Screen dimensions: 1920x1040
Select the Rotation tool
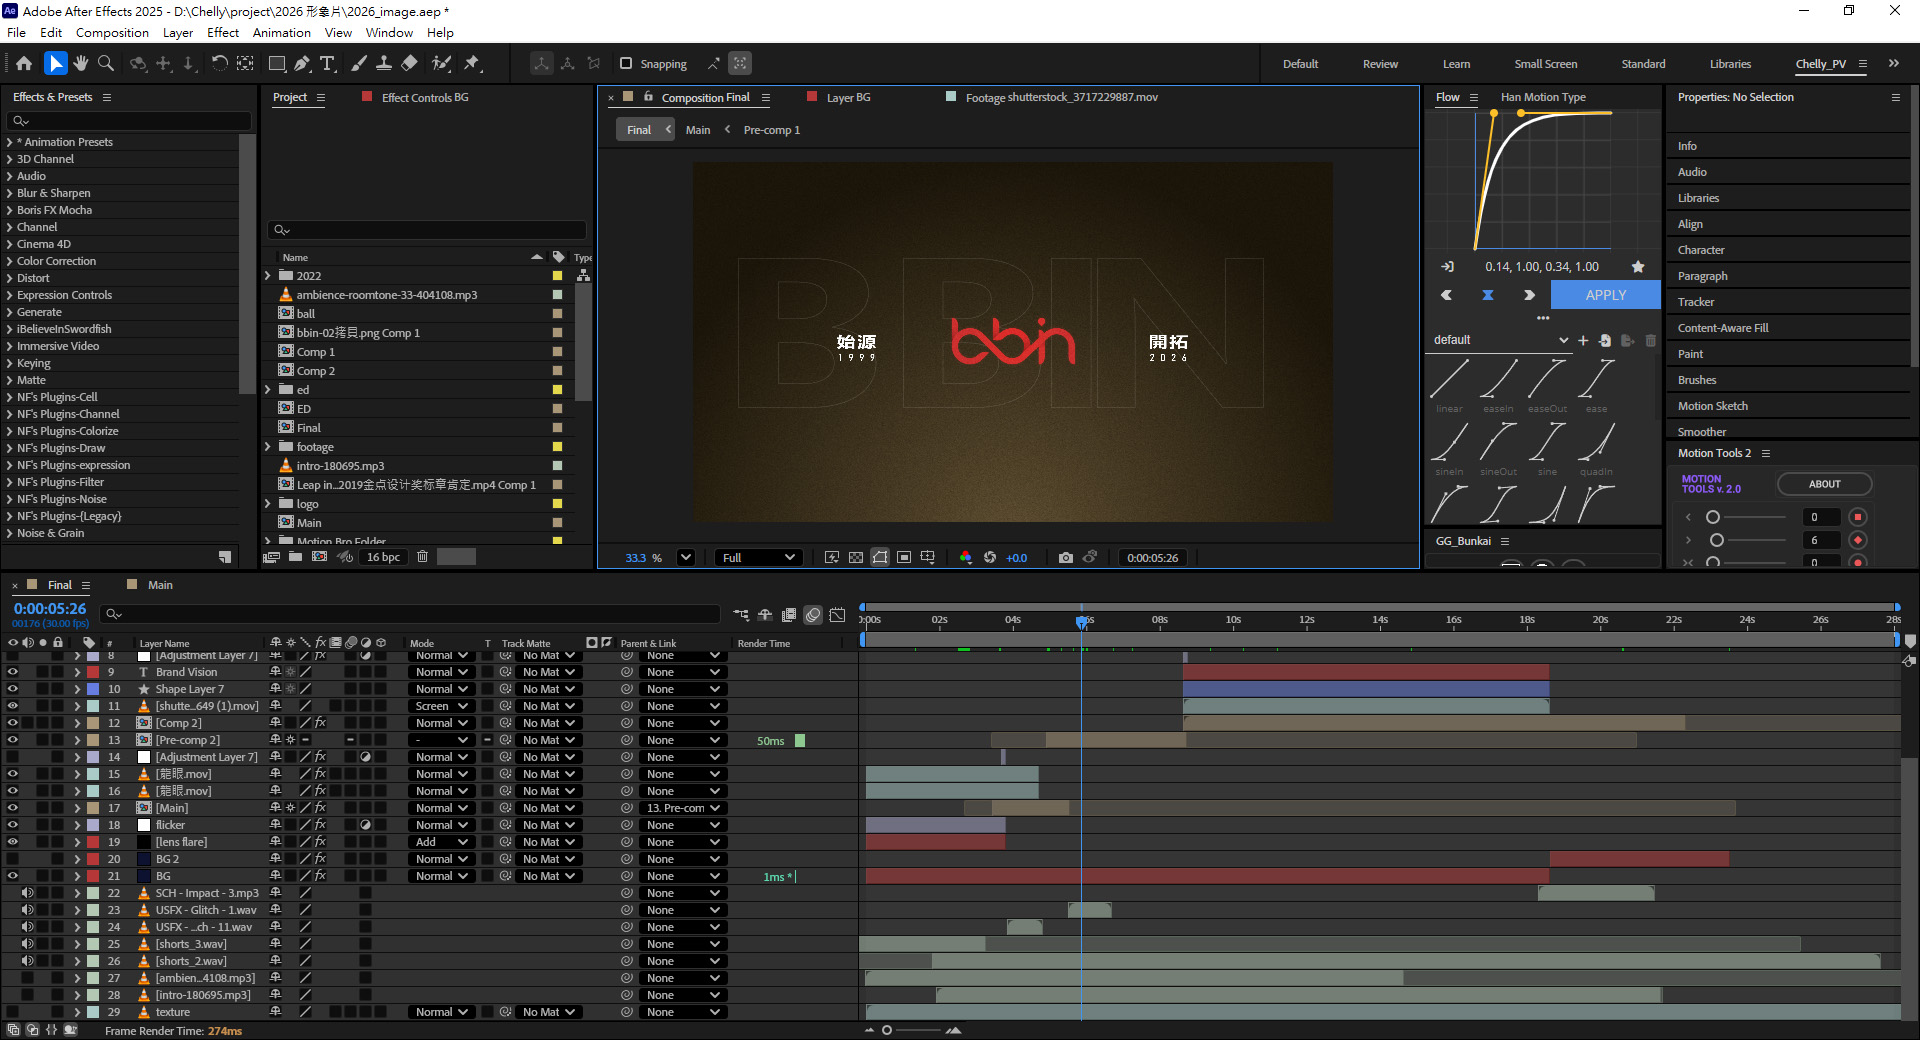220,63
